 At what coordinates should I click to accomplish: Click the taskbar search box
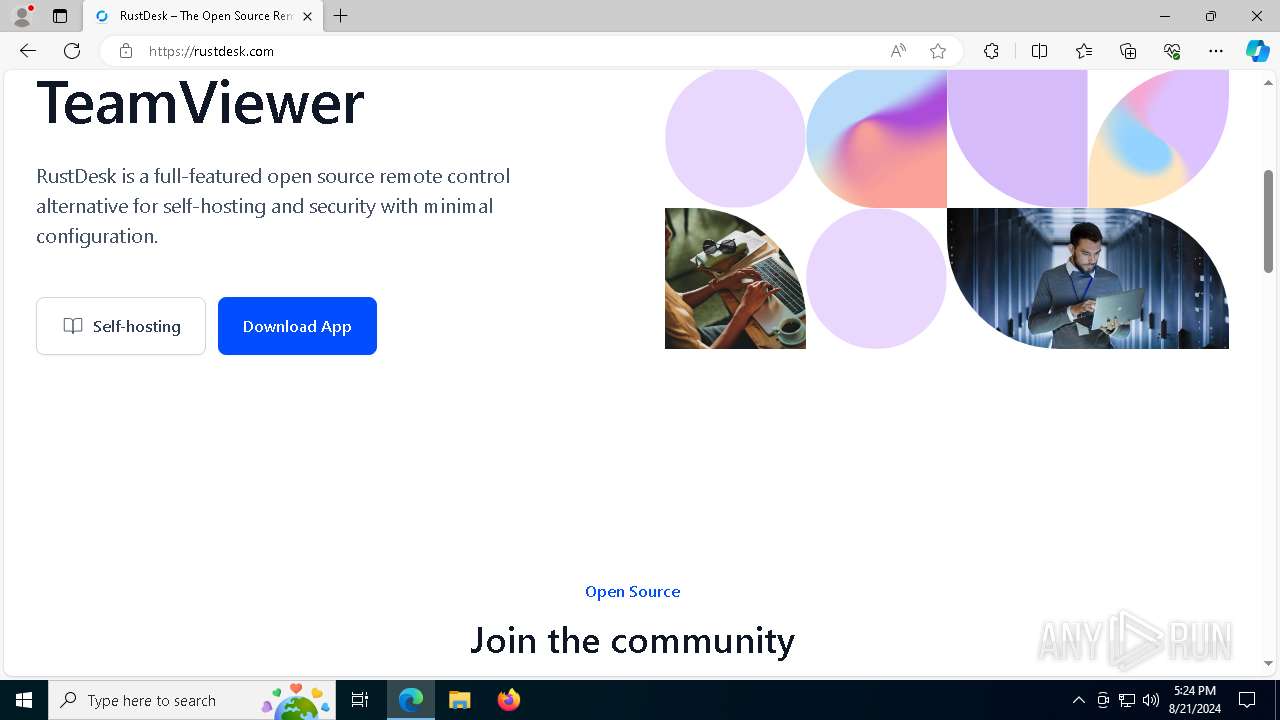tap(192, 700)
